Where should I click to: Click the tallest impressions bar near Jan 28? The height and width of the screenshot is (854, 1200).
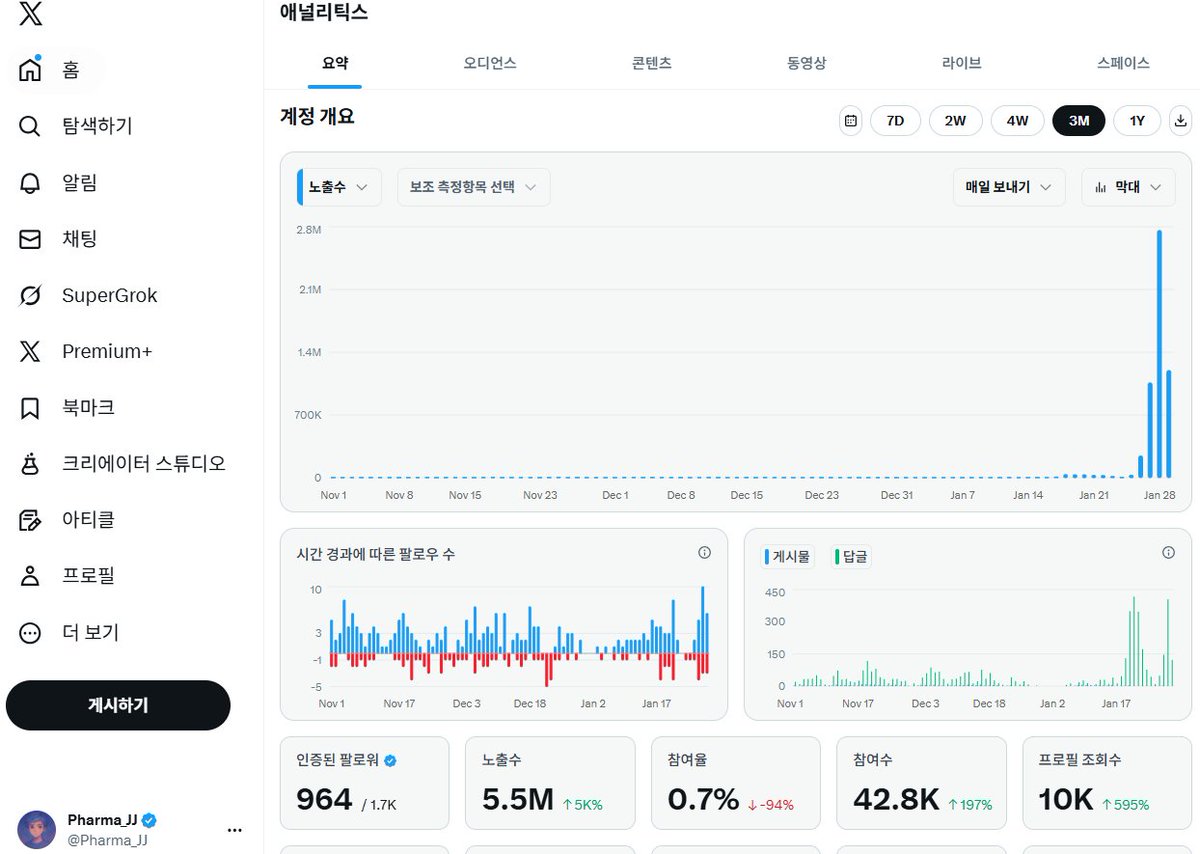coord(1159,354)
